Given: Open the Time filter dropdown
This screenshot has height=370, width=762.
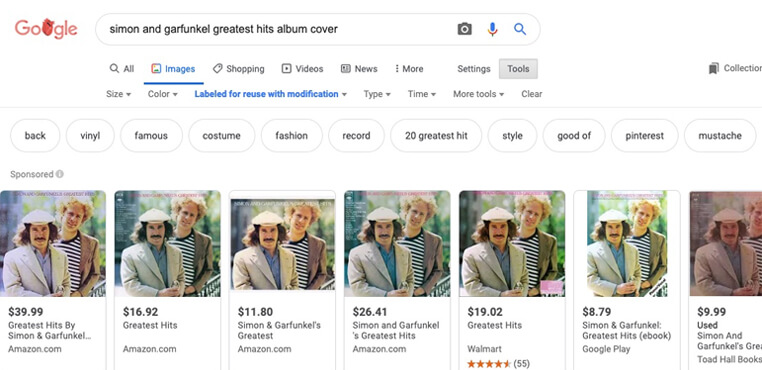Looking at the screenshot, I should tap(422, 94).
